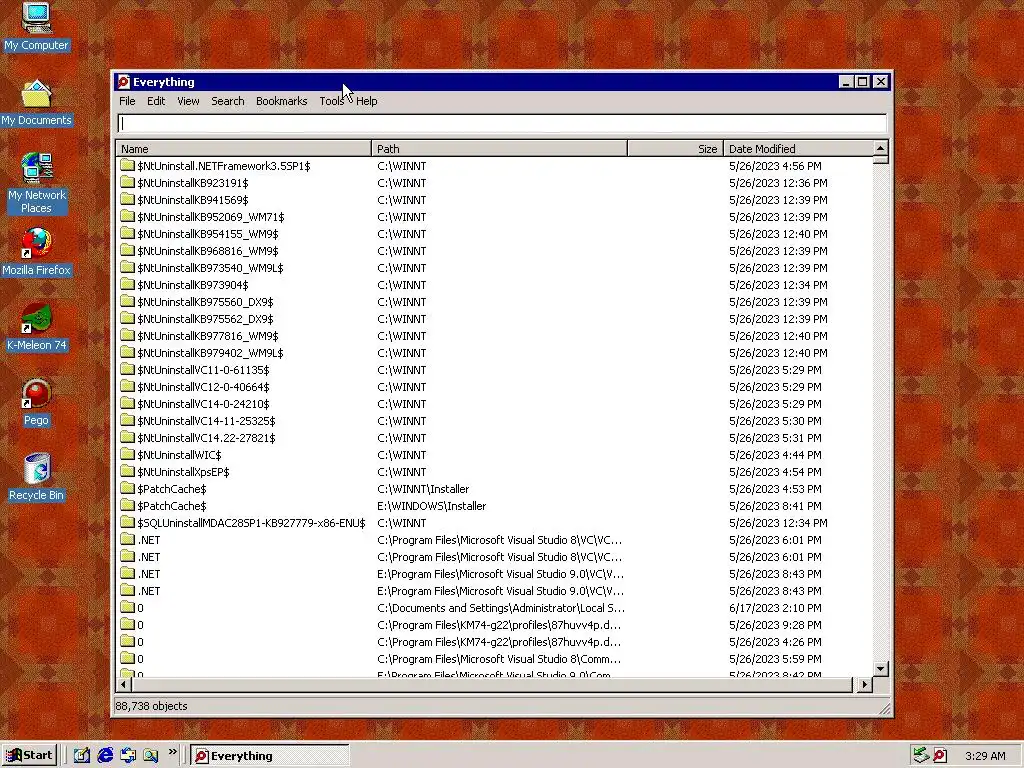Focus the Everything search box
This screenshot has height=768, width=1024.
coord(502,123)
